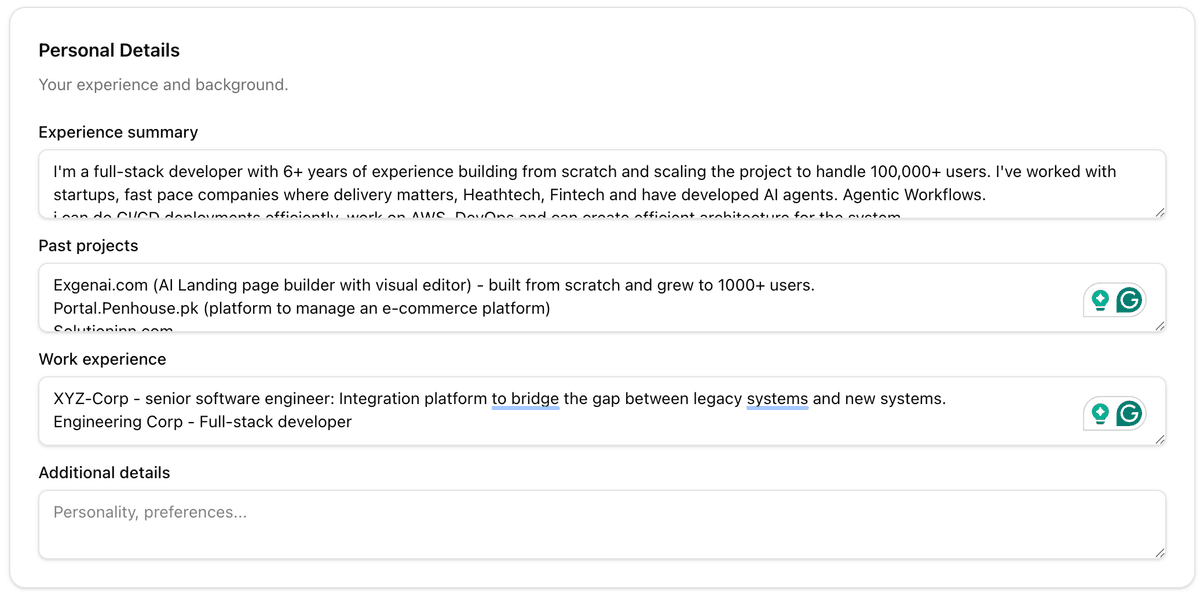Click the lightbulb icon in Work experience field

pyautogui.click(x=1100, y=413)
